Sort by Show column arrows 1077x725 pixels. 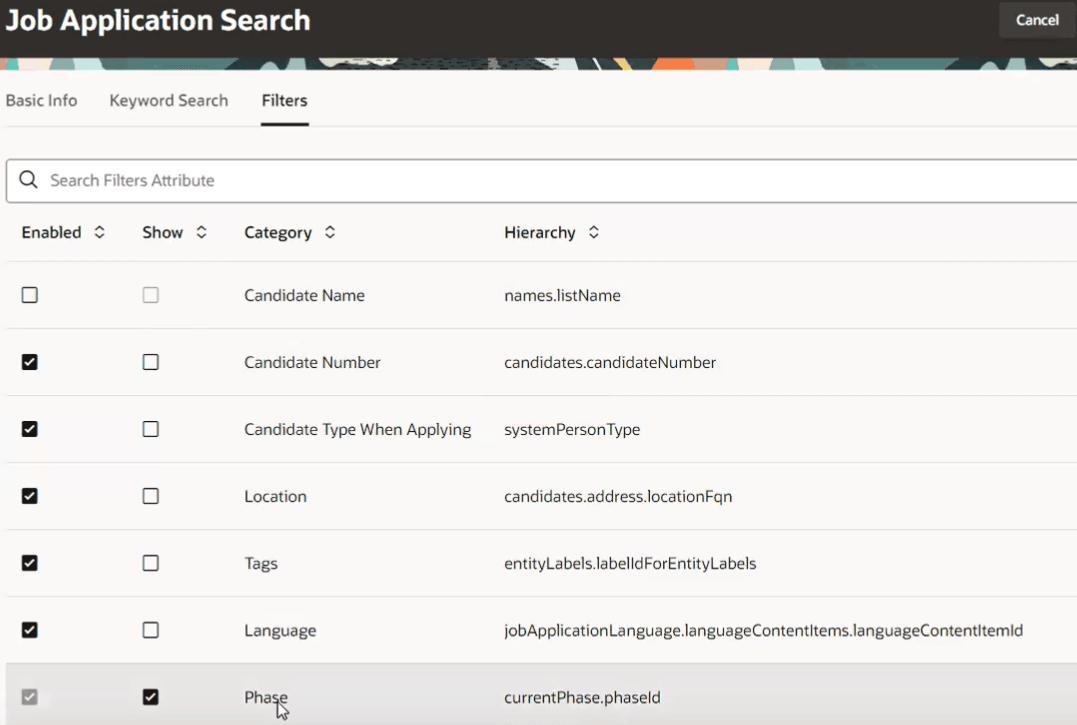point(201,233)
